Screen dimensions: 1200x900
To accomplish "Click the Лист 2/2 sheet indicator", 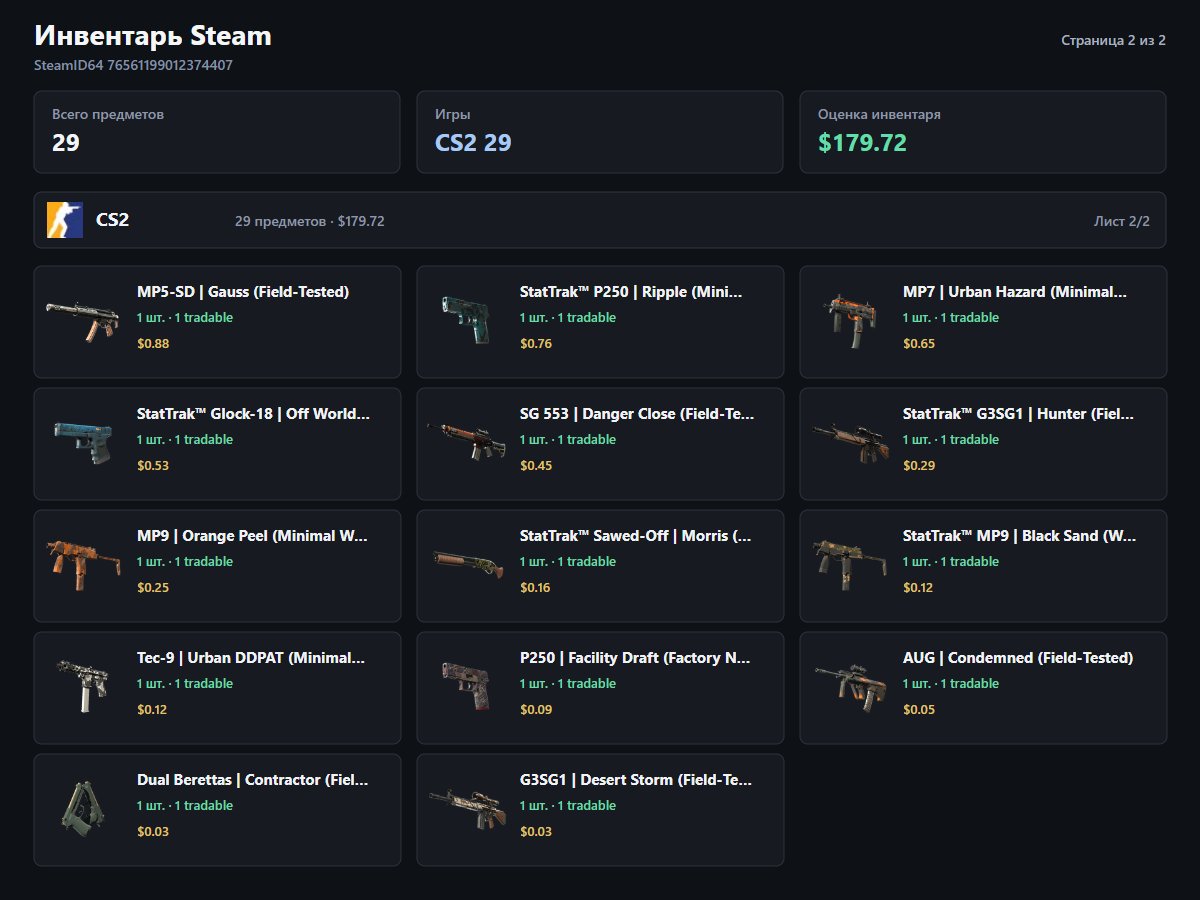I will click(1122, 221).
